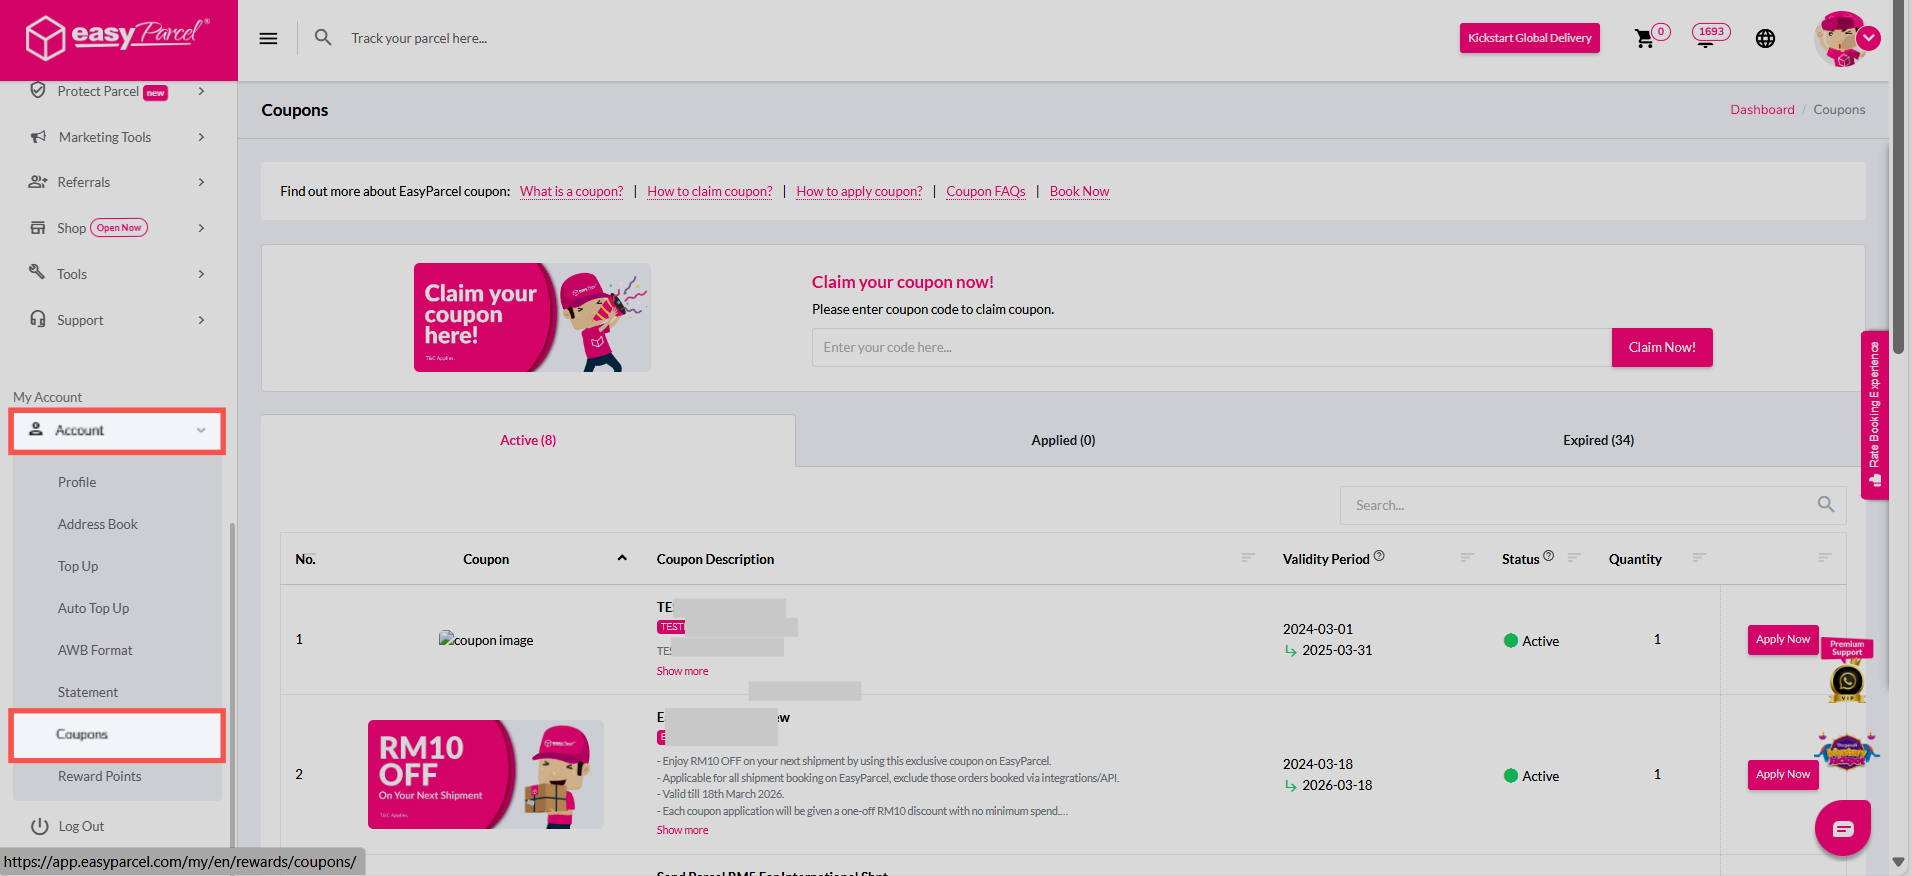The image size is (1912, 876).
Task: Click the Status help icon
Action: tap(1548, 556)
